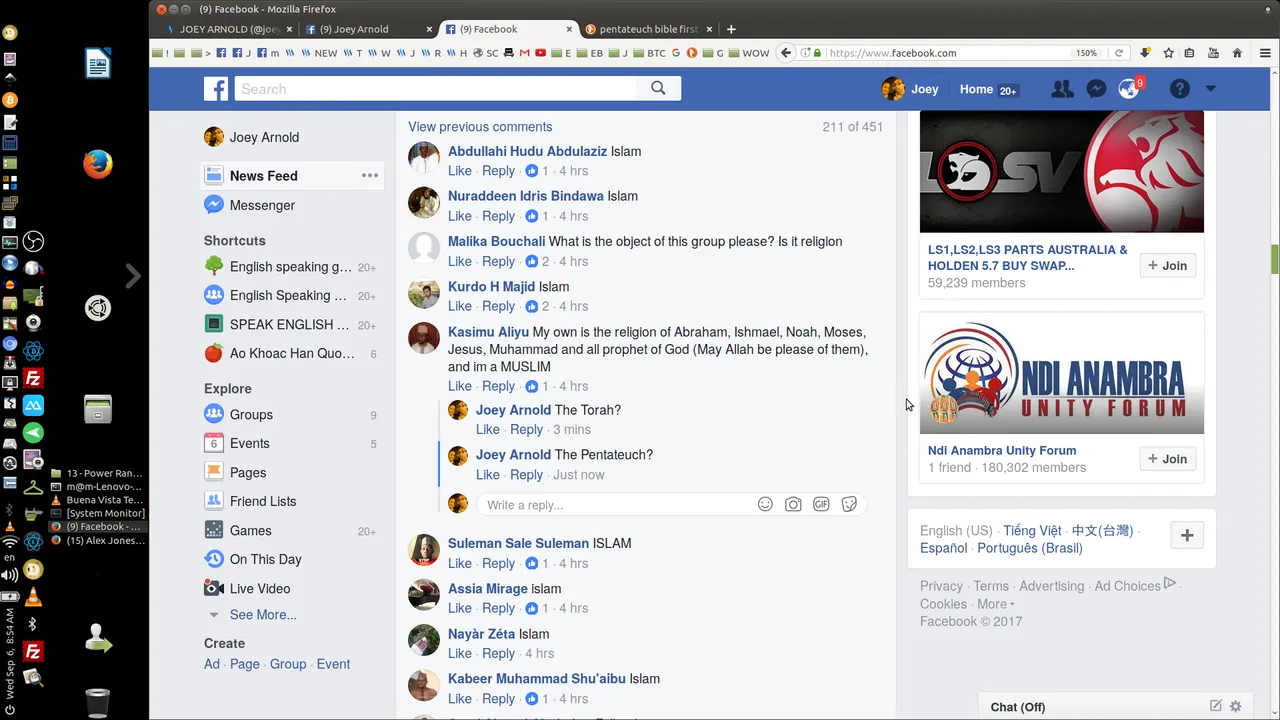Screen dimensions: 1280x720
Task: Open Games in Explore sidebar
Action: pos(250,530)
